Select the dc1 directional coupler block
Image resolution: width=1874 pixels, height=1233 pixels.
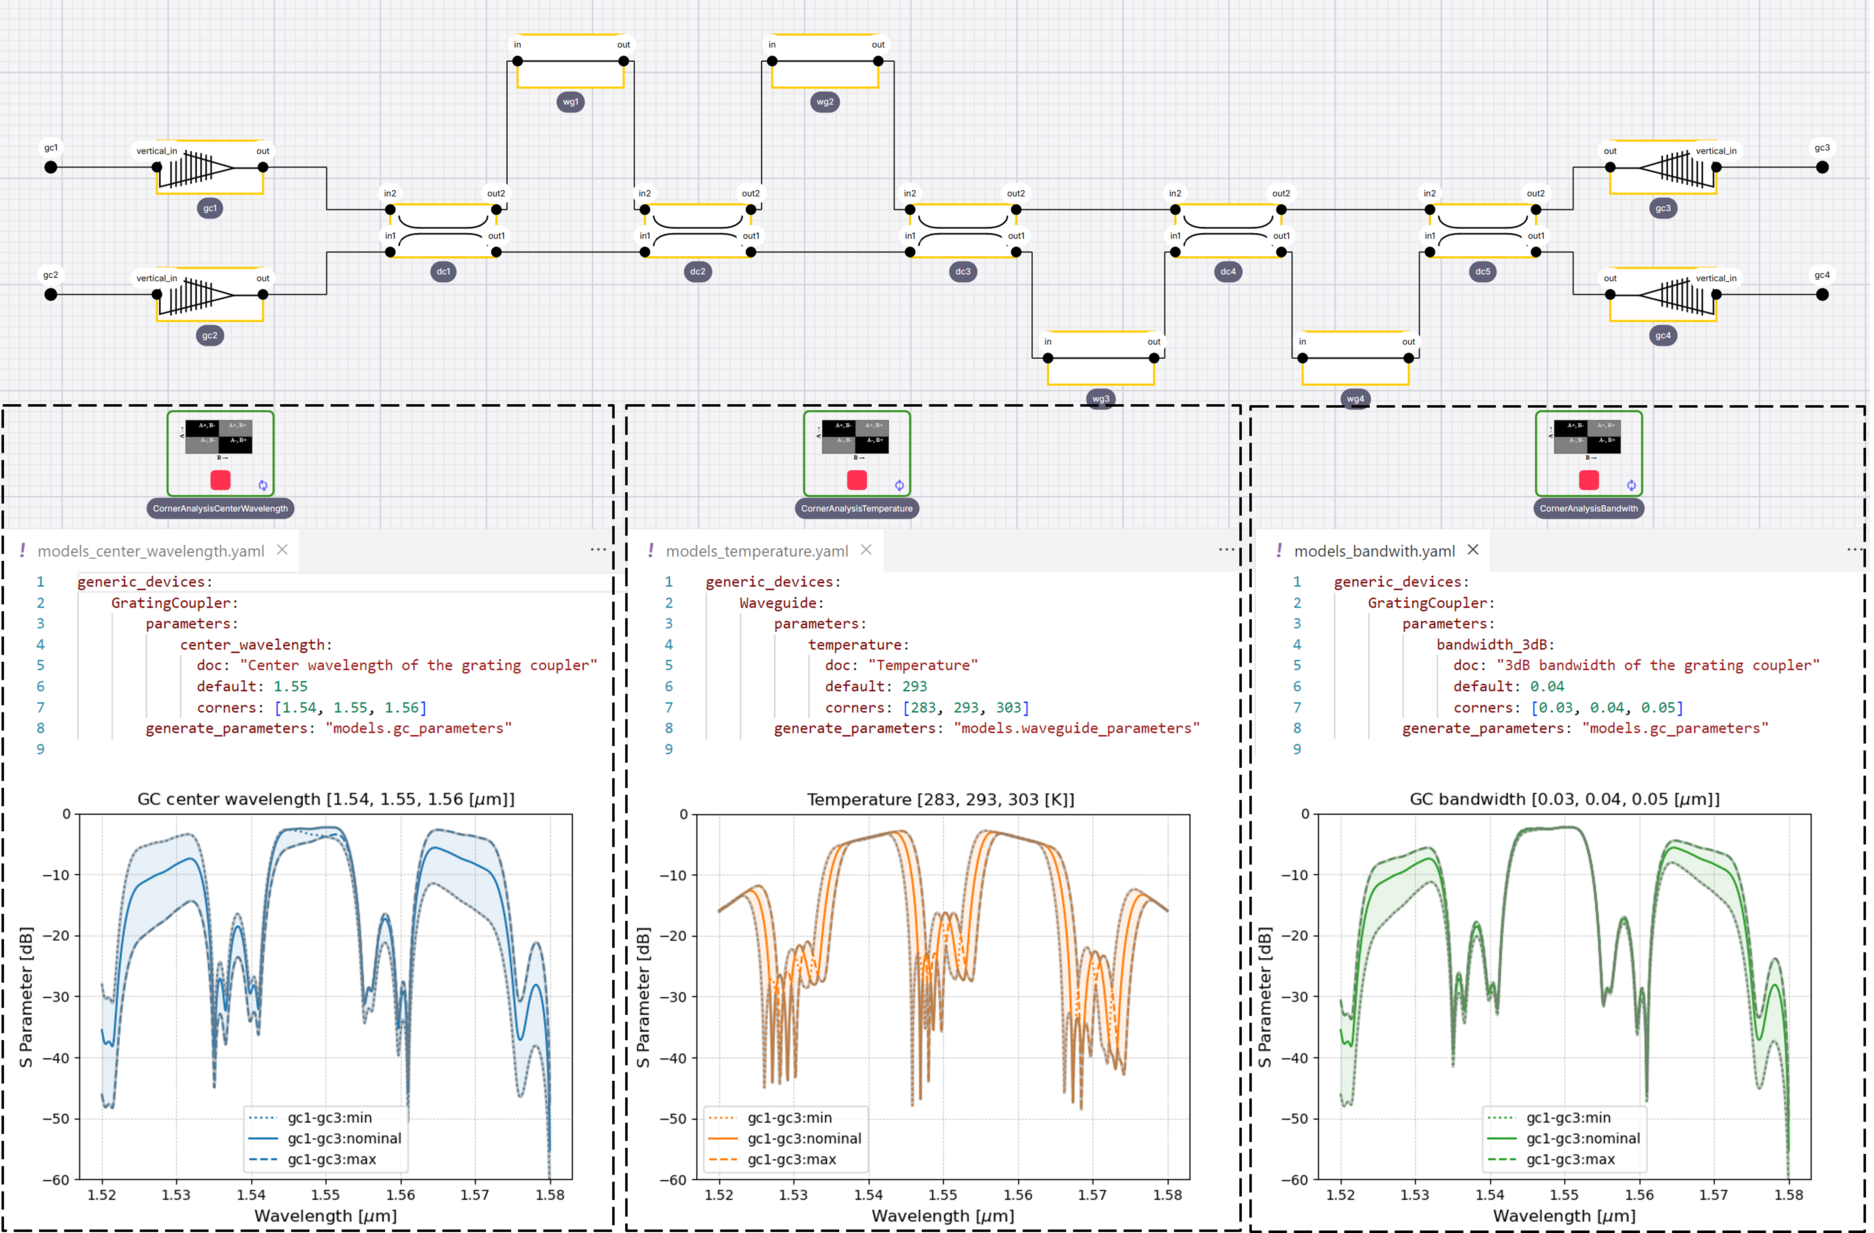click(x=443, y=231)
